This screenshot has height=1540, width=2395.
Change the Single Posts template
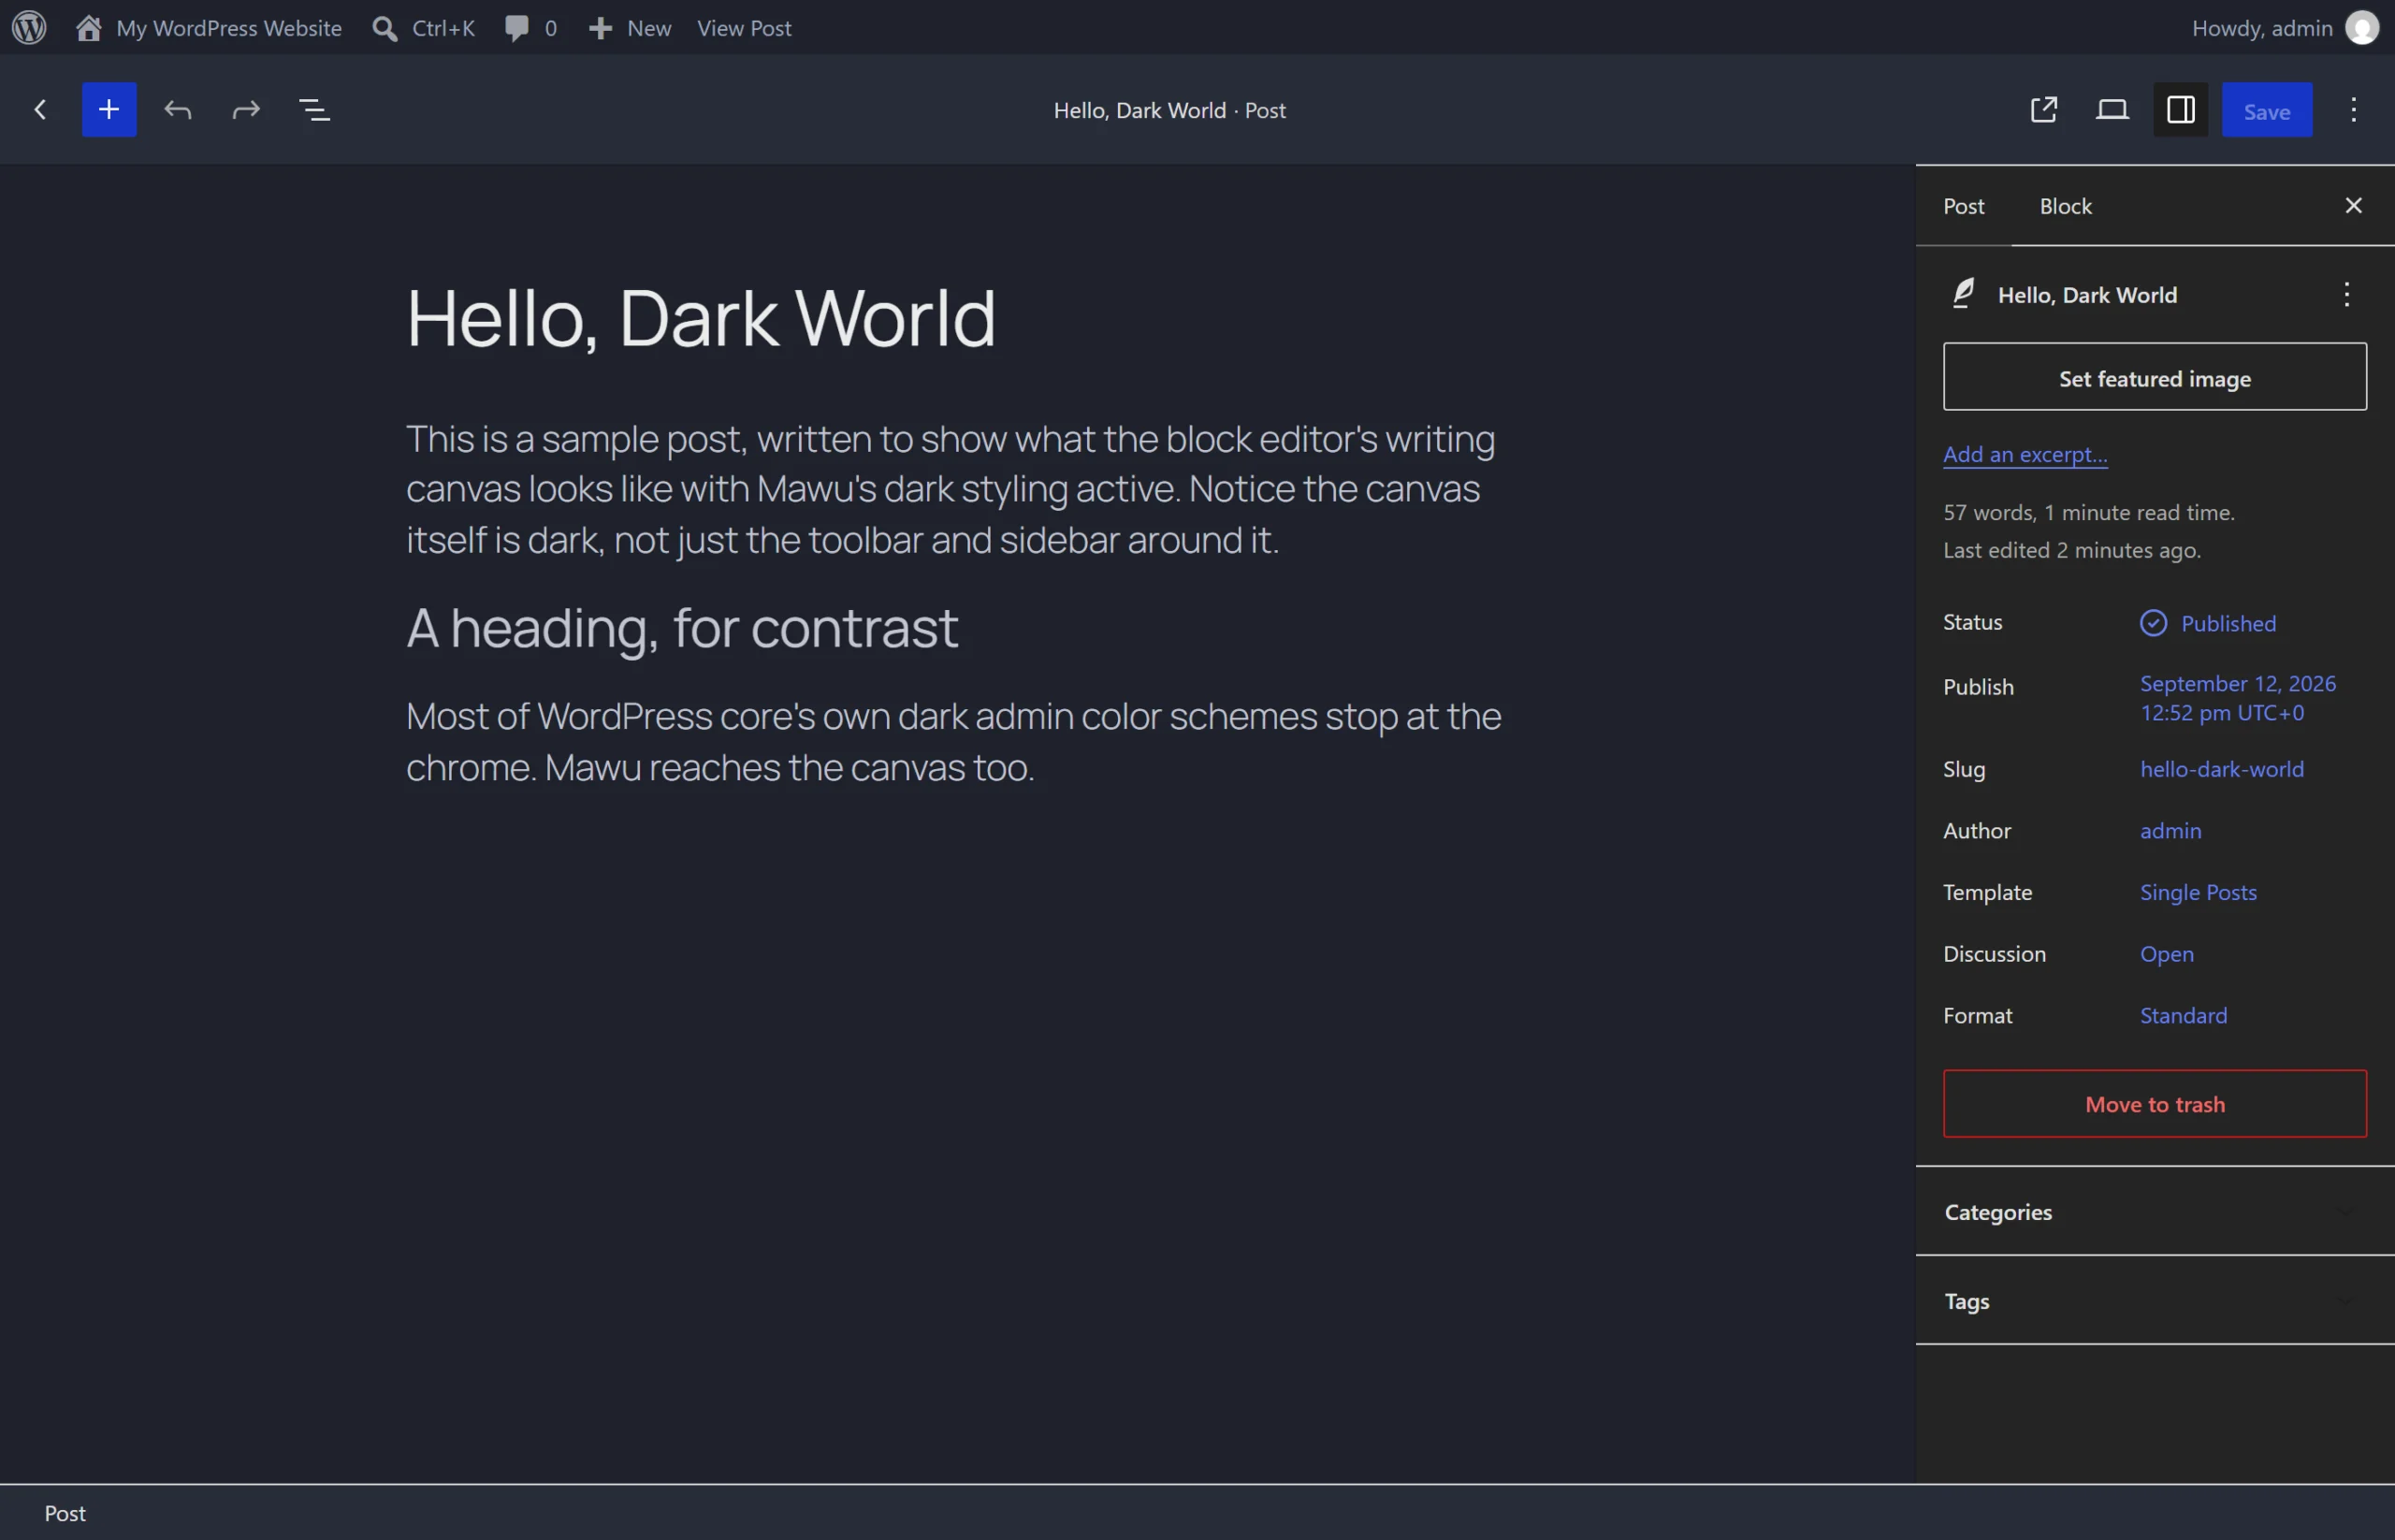[x=2198, y=891]
